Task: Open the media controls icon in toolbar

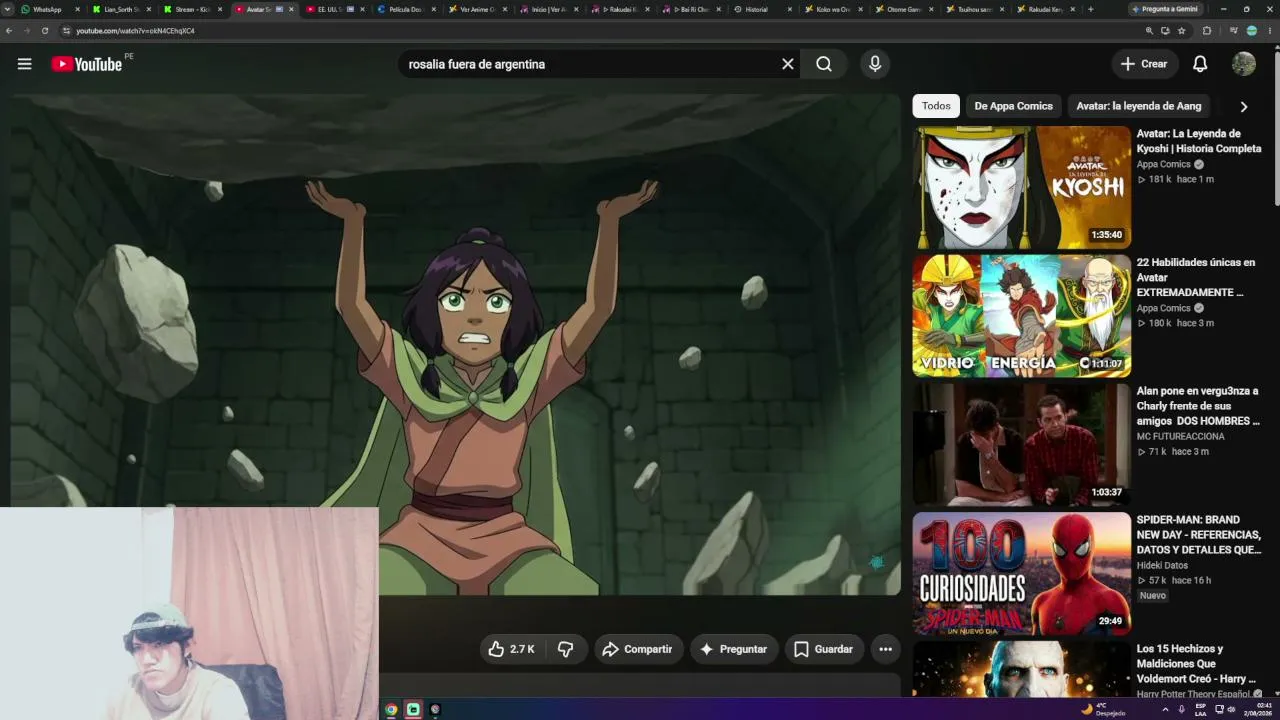Action: pyautogui.click(x=1233, y=31)
